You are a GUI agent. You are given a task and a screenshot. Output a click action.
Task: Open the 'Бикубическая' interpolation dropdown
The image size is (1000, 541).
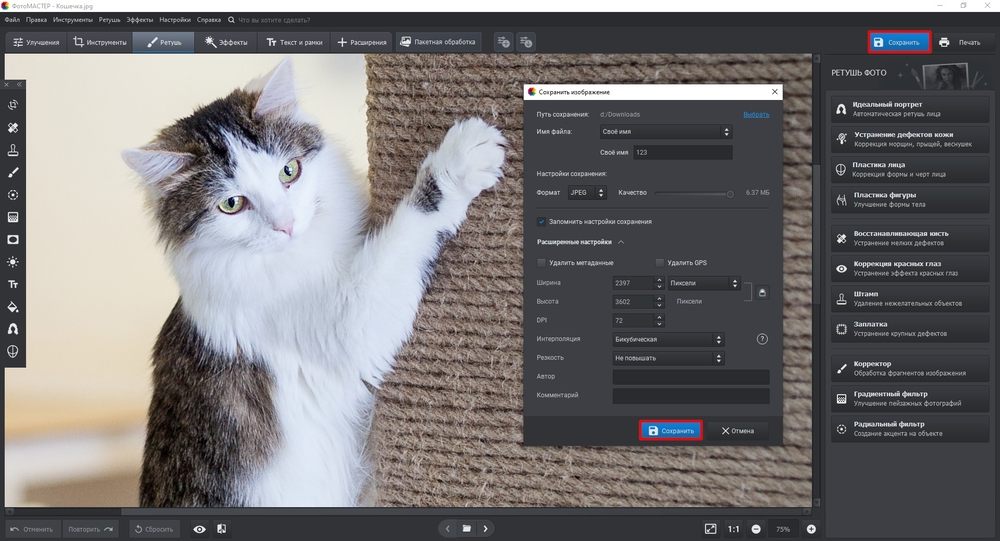click(x=668, y=339)
